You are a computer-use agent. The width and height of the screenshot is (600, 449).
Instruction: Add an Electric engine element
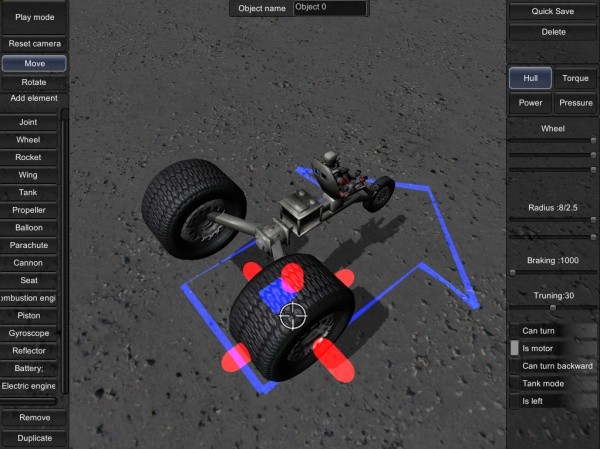[x=28, y=386]
